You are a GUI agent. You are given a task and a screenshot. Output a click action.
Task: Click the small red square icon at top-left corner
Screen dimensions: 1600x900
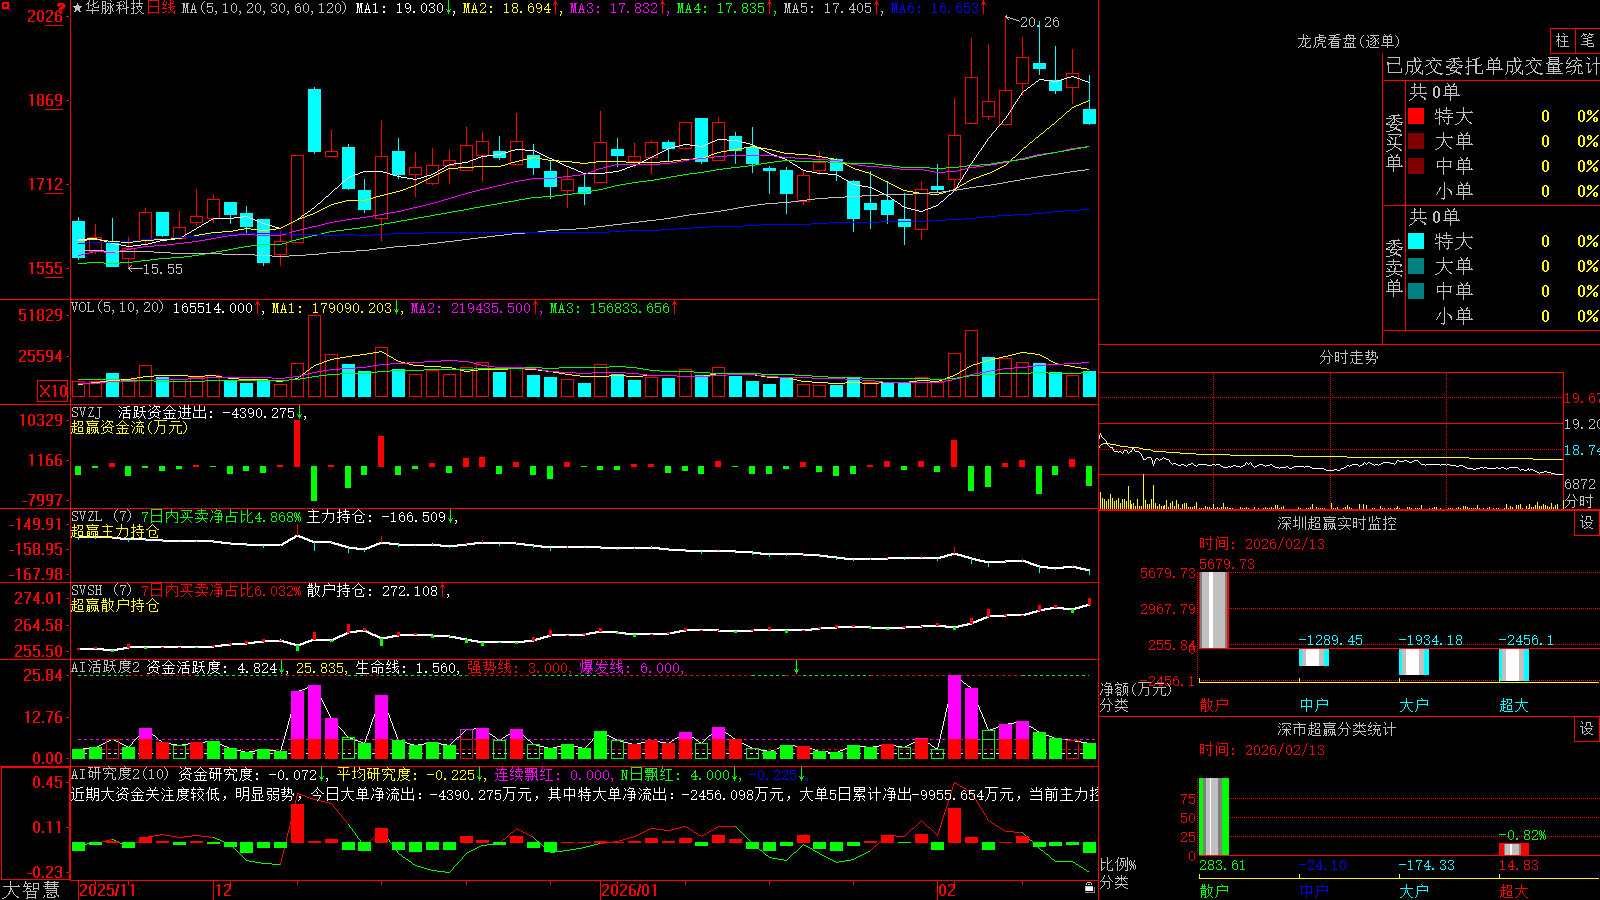4,5
